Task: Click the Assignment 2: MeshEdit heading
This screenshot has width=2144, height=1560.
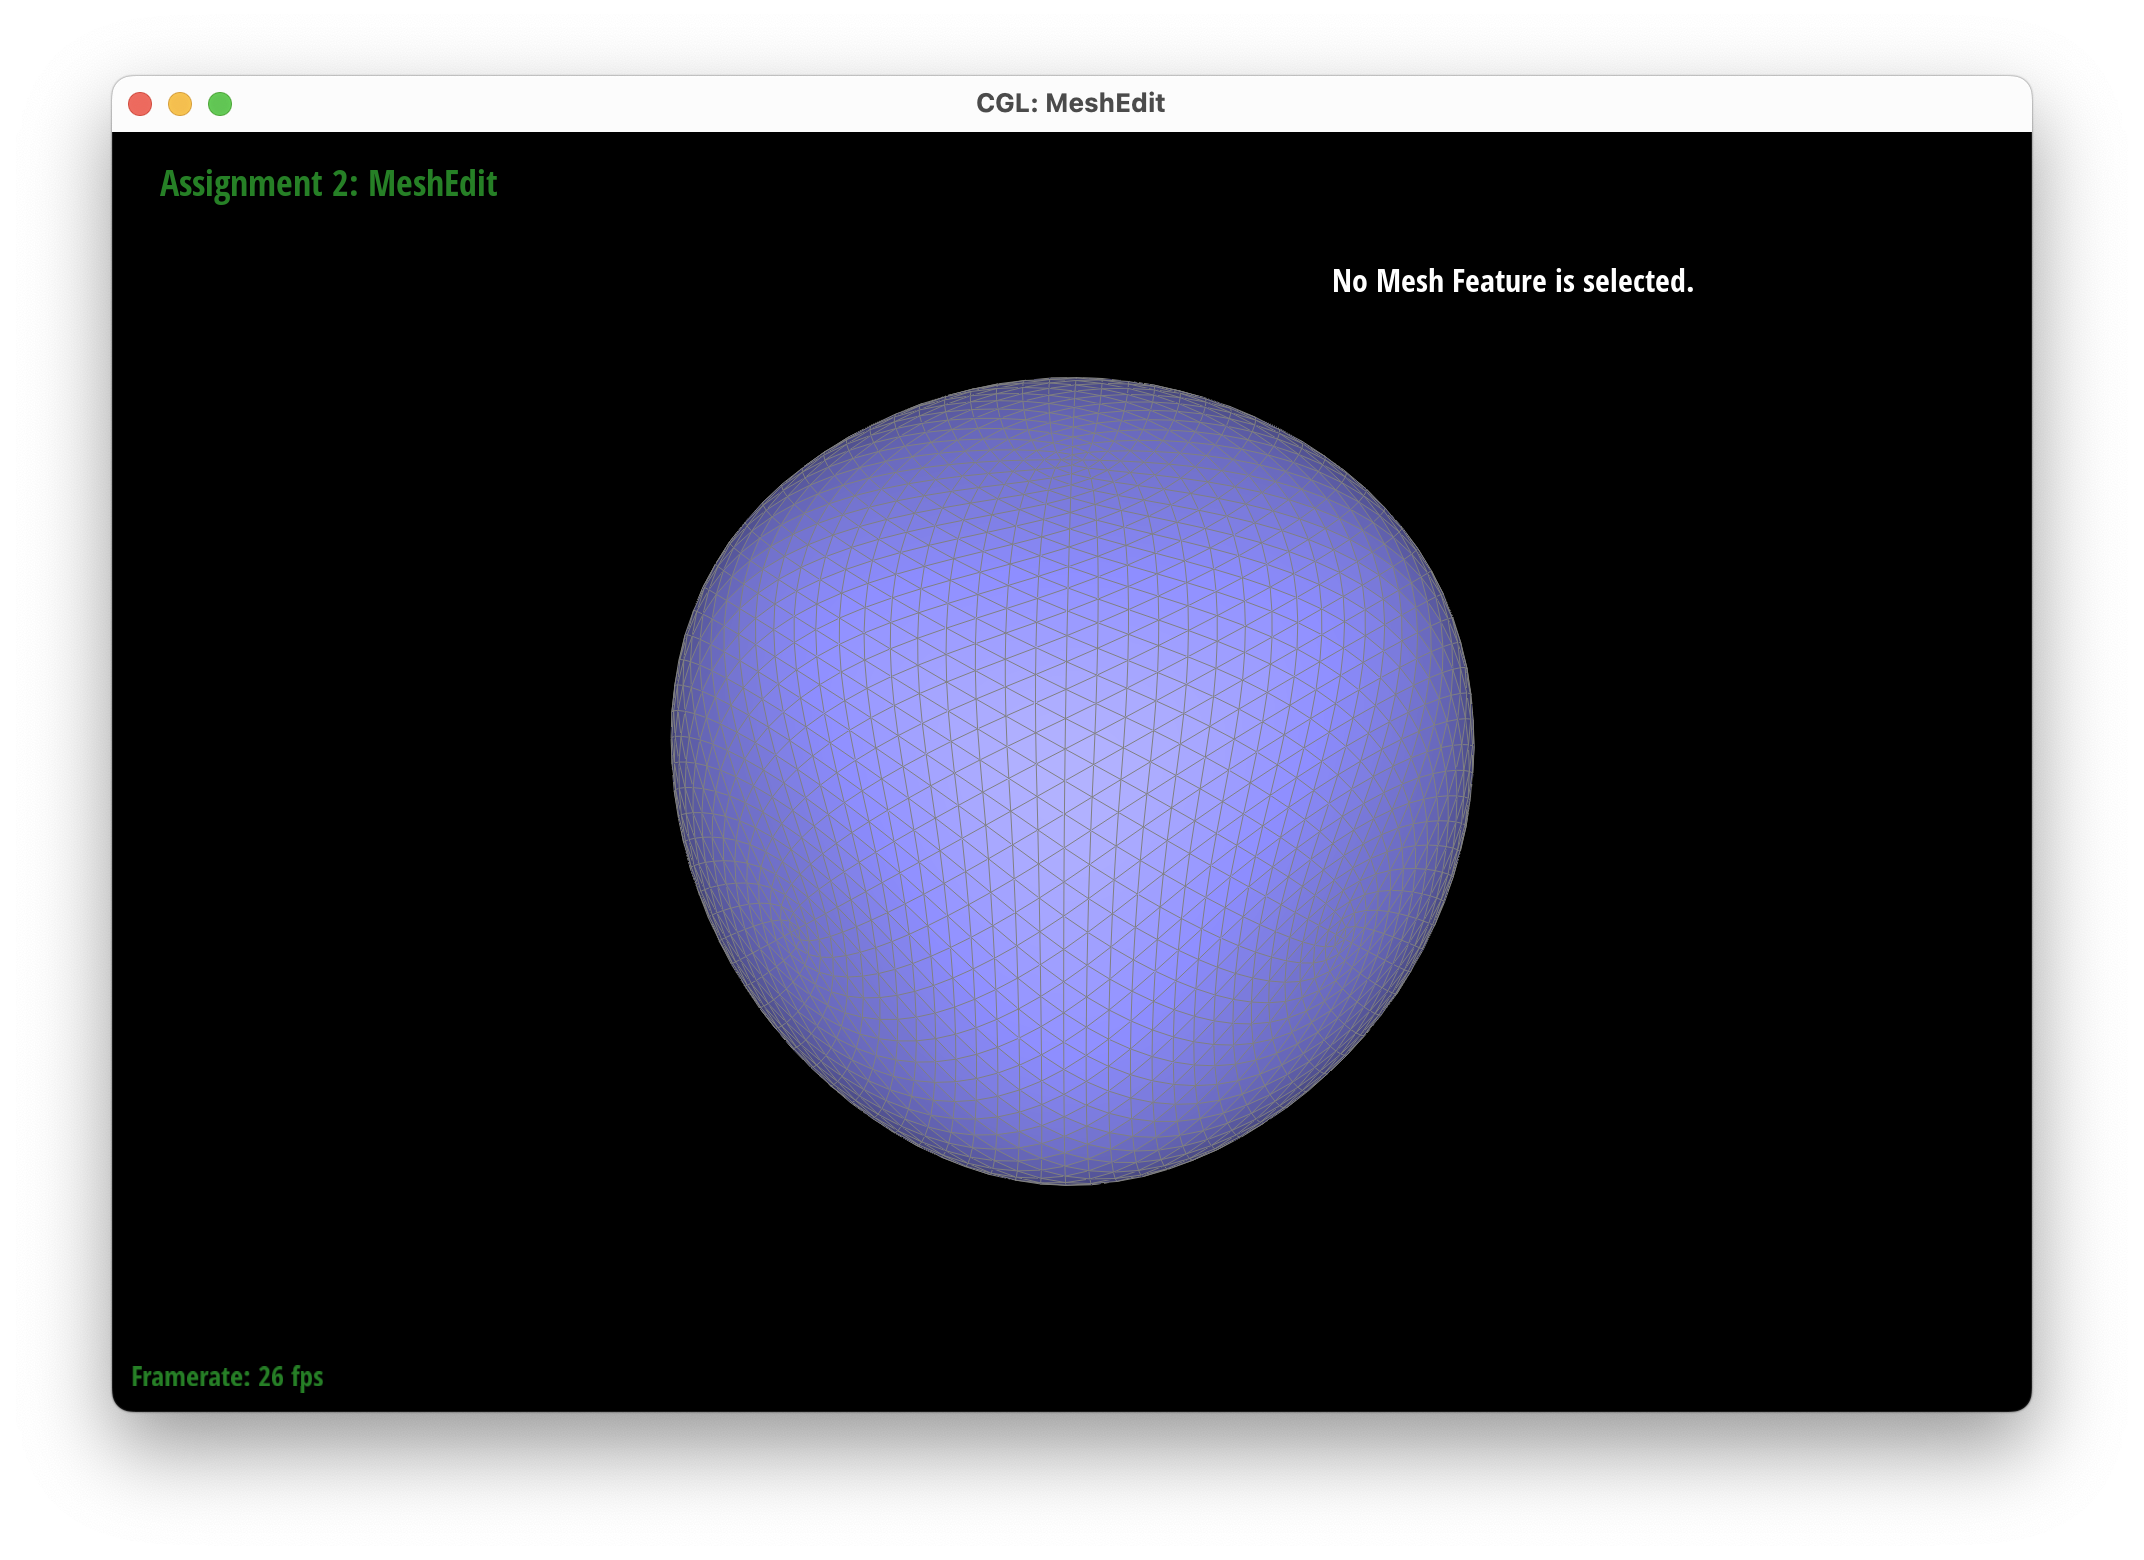Action: (329, 184)
